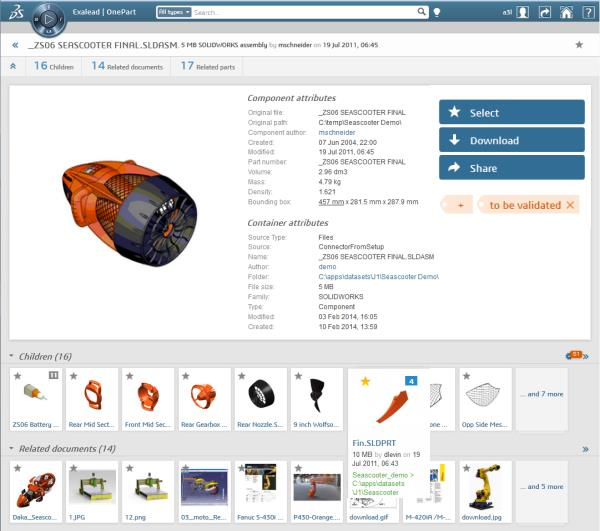Expand Children list with double arrow
The height and width of the screenshot is (531, 600).
click(585, 357)
